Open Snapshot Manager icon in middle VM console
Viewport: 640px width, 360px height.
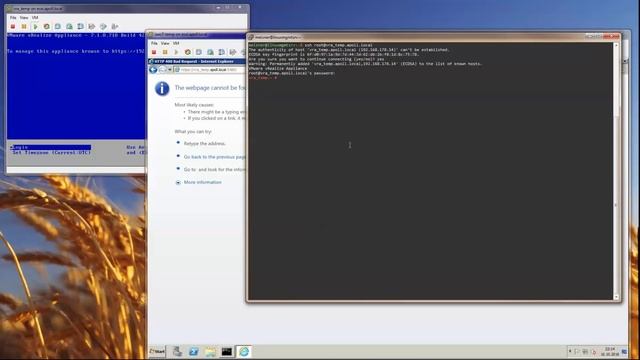click(222, 52)
